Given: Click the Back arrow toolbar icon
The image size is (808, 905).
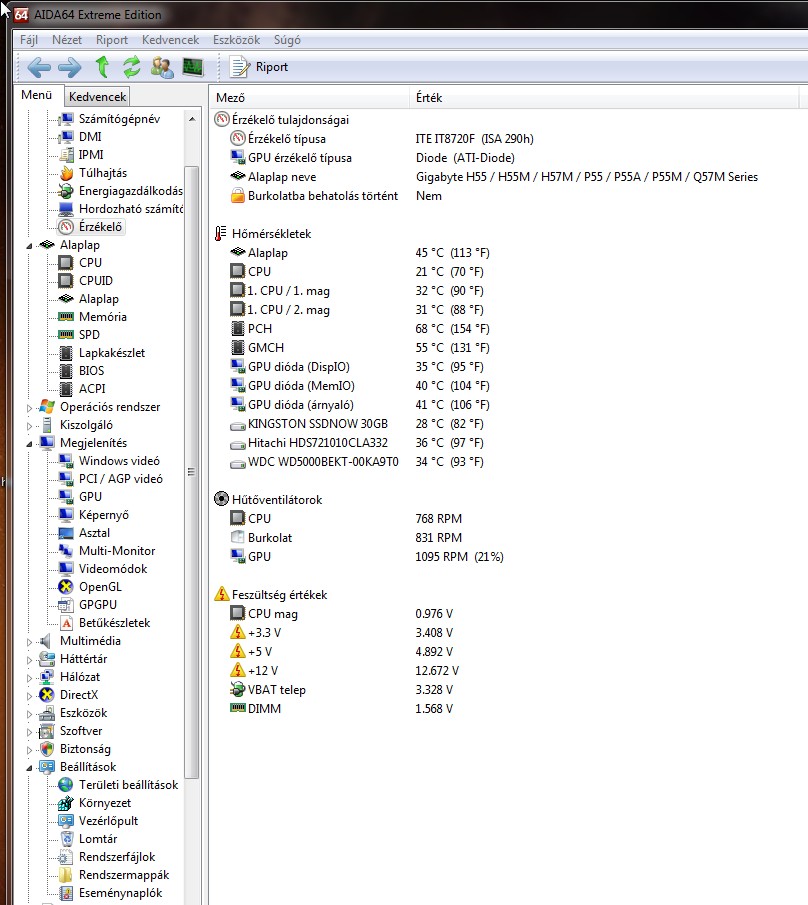Looking at the screenshot, I should click(x=39, y=68).
